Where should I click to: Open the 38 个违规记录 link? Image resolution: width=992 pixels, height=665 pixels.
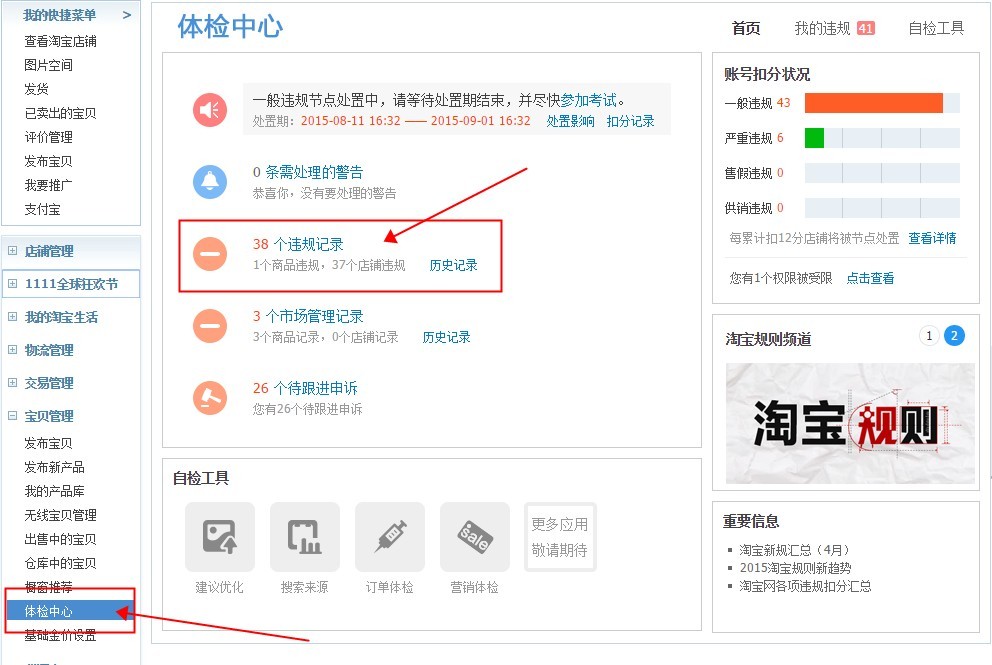click(x=298, y=244)
